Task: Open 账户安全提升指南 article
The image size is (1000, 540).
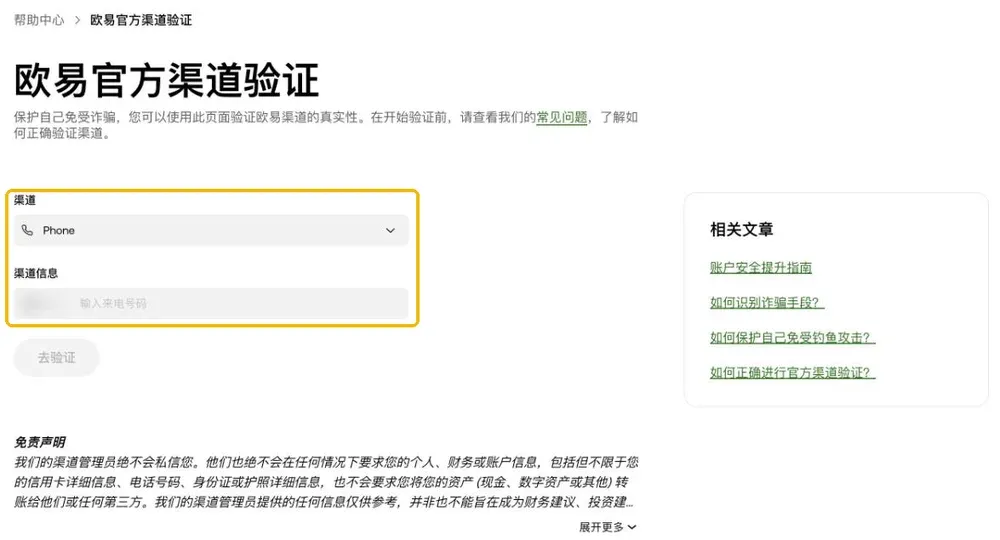Action: coord(761,268)
